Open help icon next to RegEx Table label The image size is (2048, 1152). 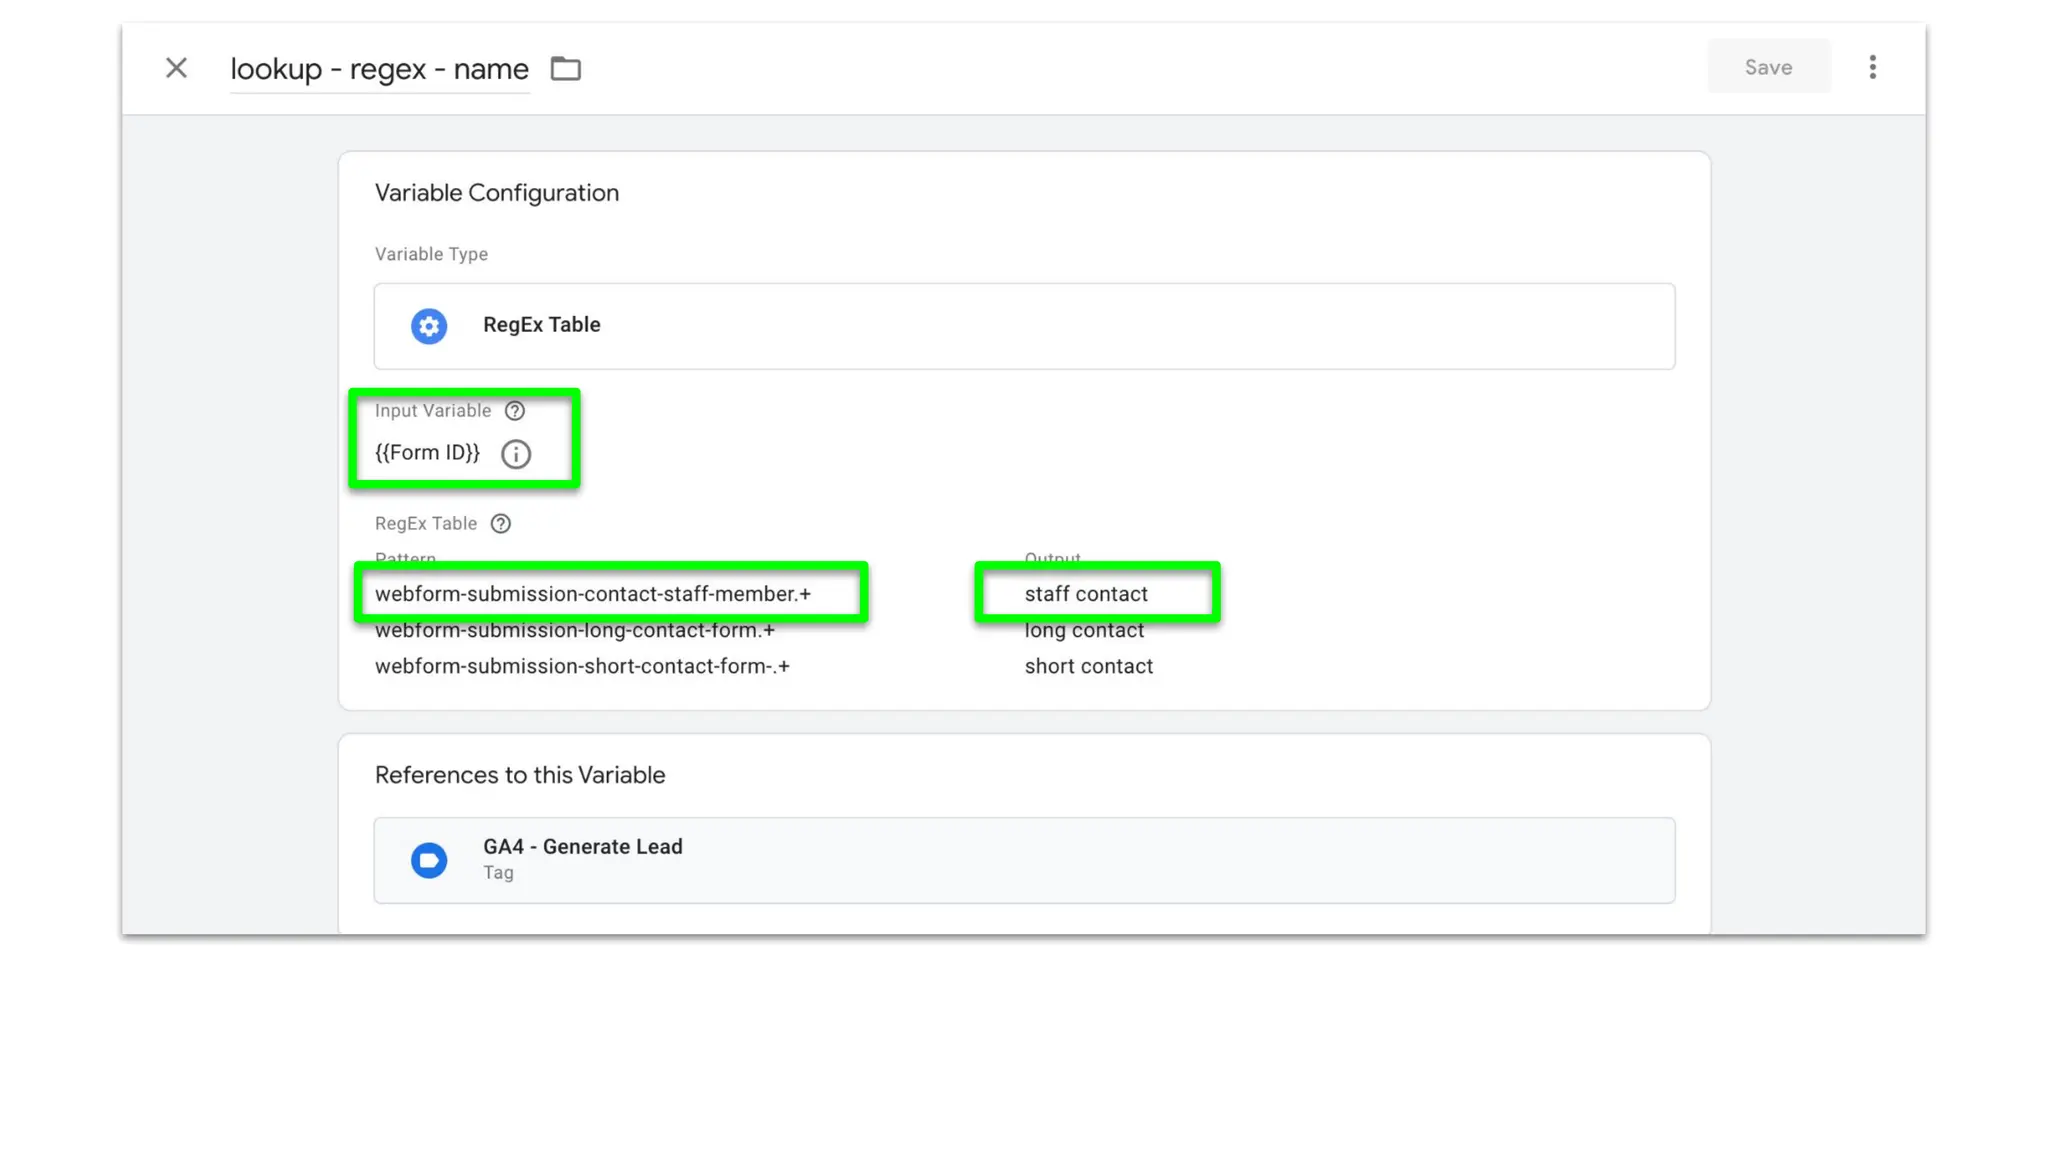(x=501, y=524)
